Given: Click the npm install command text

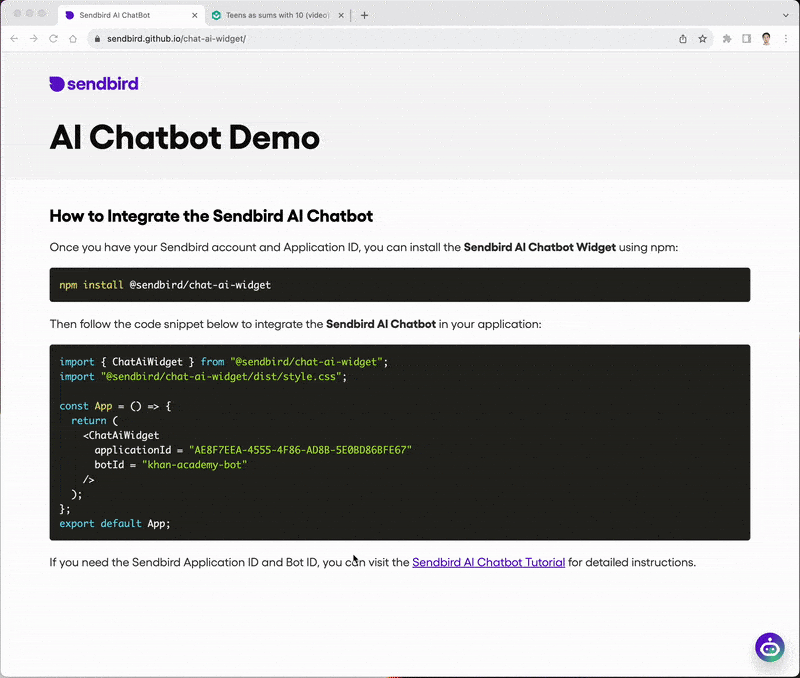Looking at the screenshot, I should (165, 285).
